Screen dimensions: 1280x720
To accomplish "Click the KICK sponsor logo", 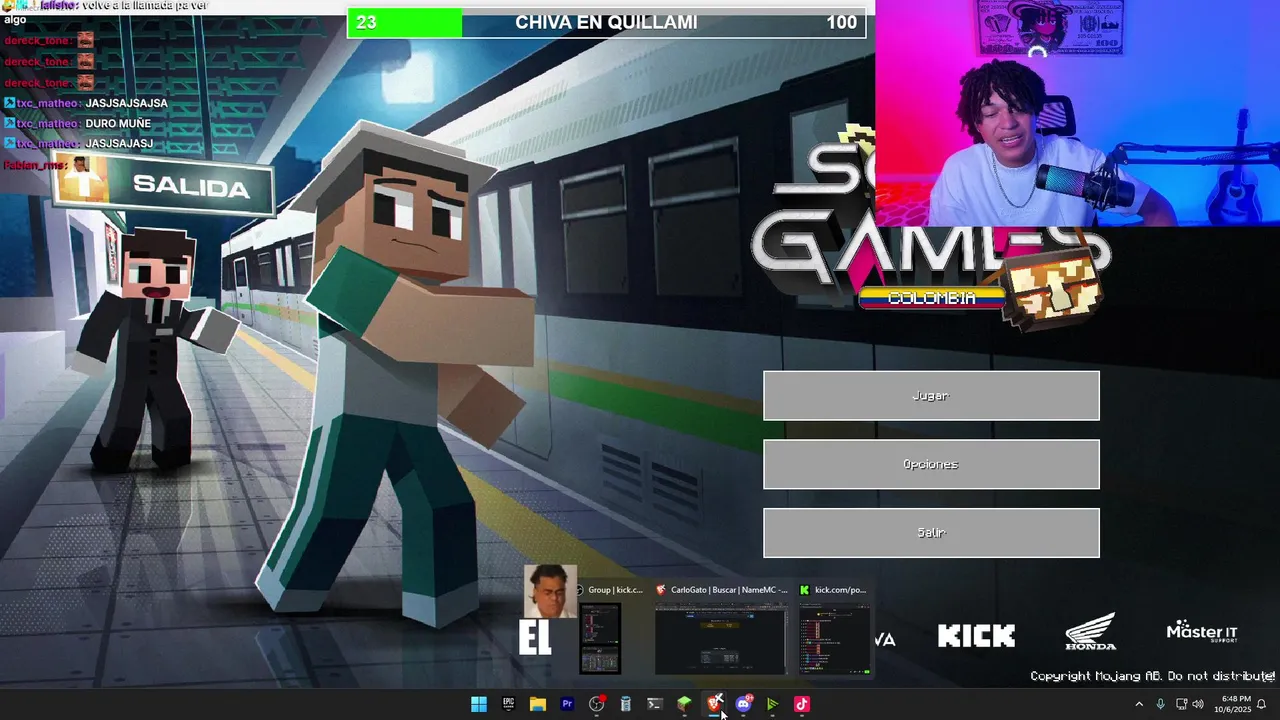I will (976, 636).
